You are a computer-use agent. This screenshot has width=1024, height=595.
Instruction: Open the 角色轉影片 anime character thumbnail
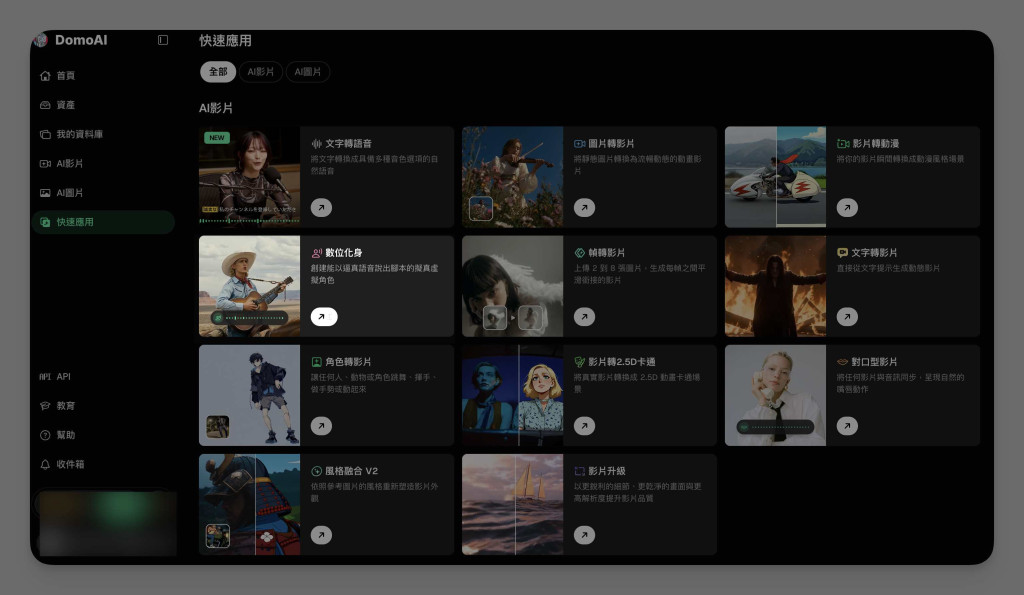point(249,395)
